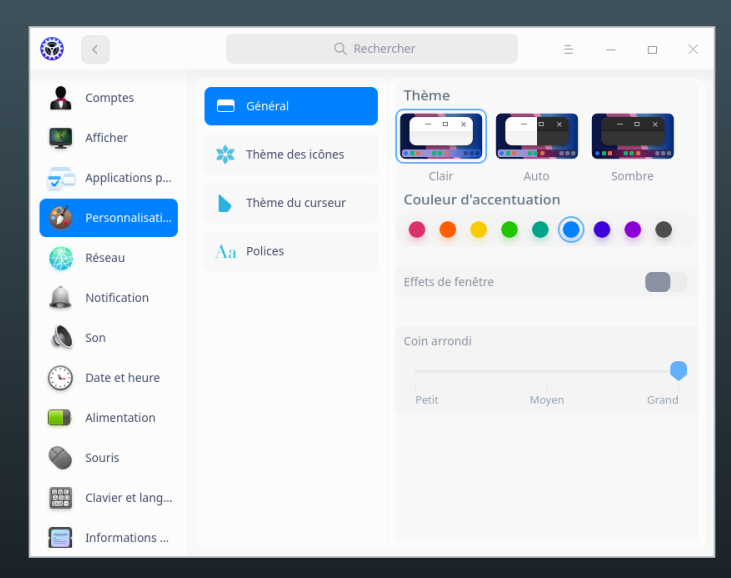Click the control center logo icon

coord(52,49)
